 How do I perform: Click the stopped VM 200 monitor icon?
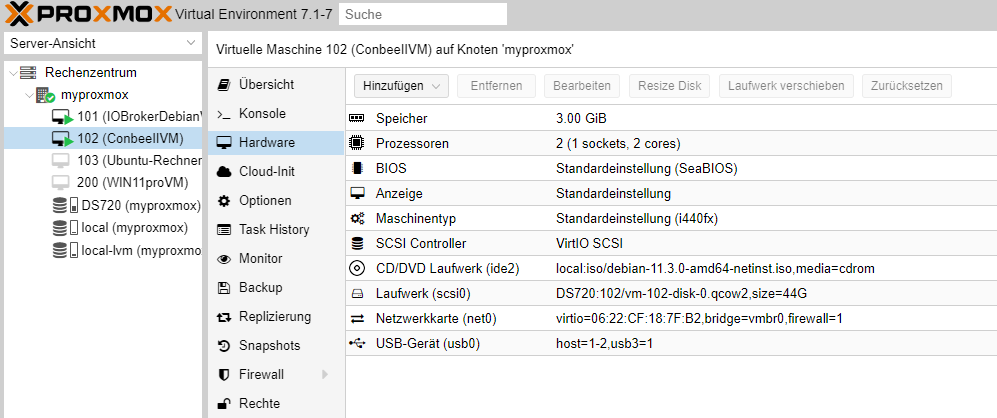(x=60, y=183)
